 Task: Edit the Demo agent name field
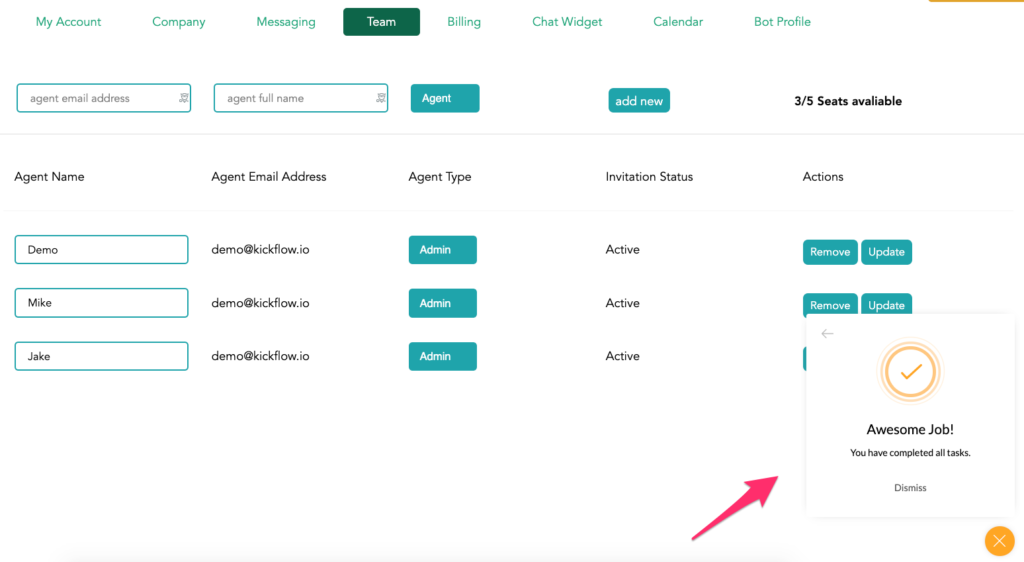101,249
